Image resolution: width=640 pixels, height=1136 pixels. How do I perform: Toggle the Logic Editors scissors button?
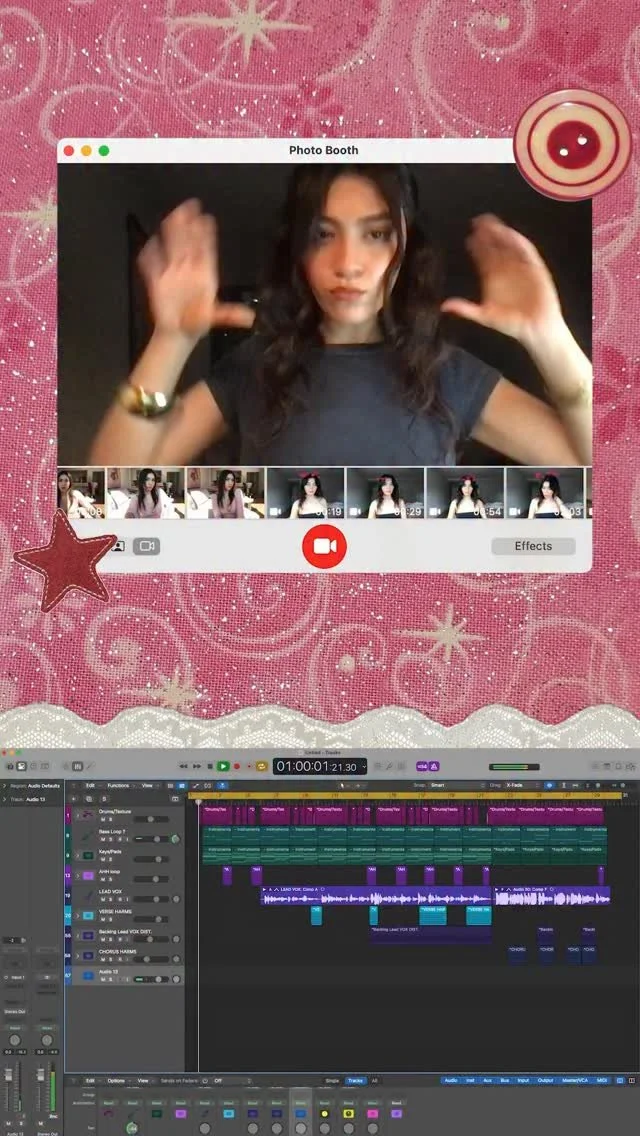[91, 767]
